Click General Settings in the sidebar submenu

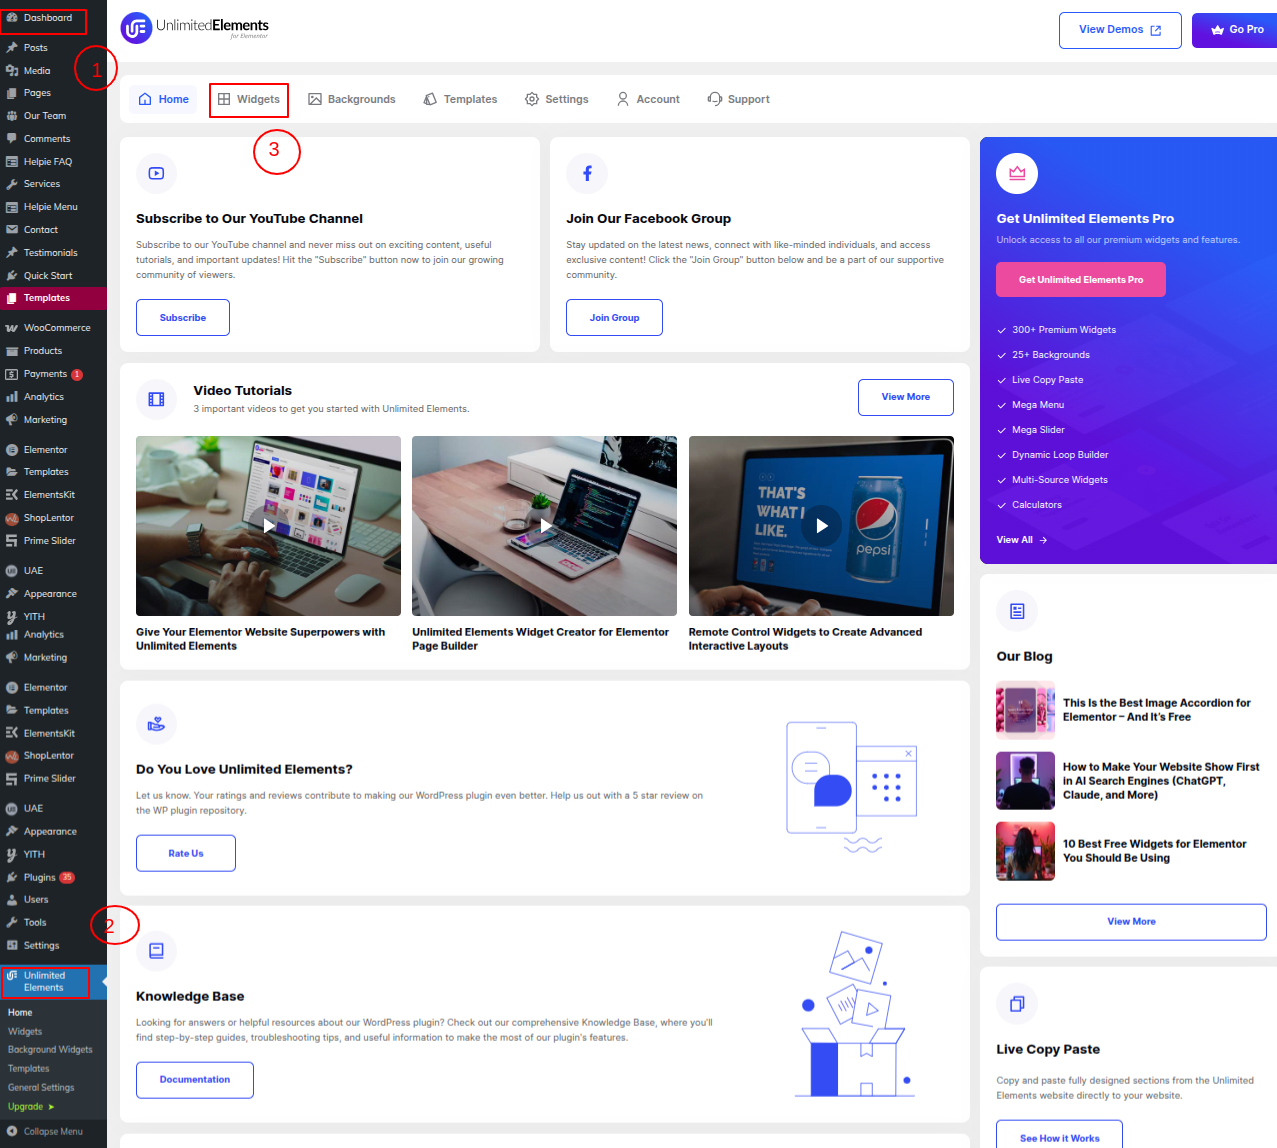[x=41, y=1088]
